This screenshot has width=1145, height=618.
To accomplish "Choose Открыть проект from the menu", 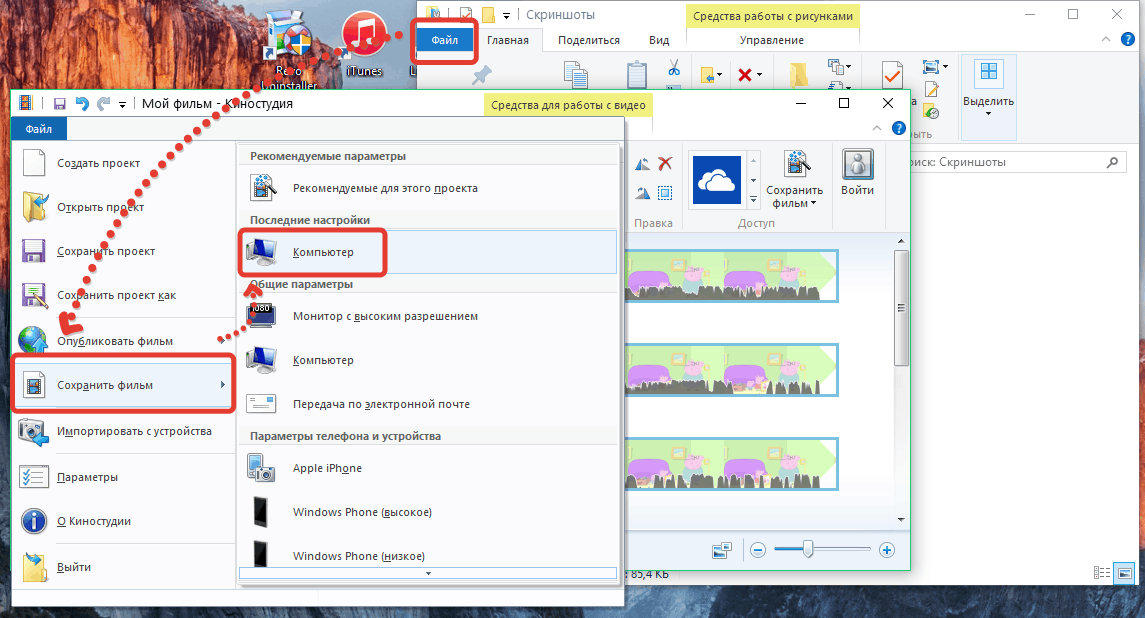I will (123, 207).
